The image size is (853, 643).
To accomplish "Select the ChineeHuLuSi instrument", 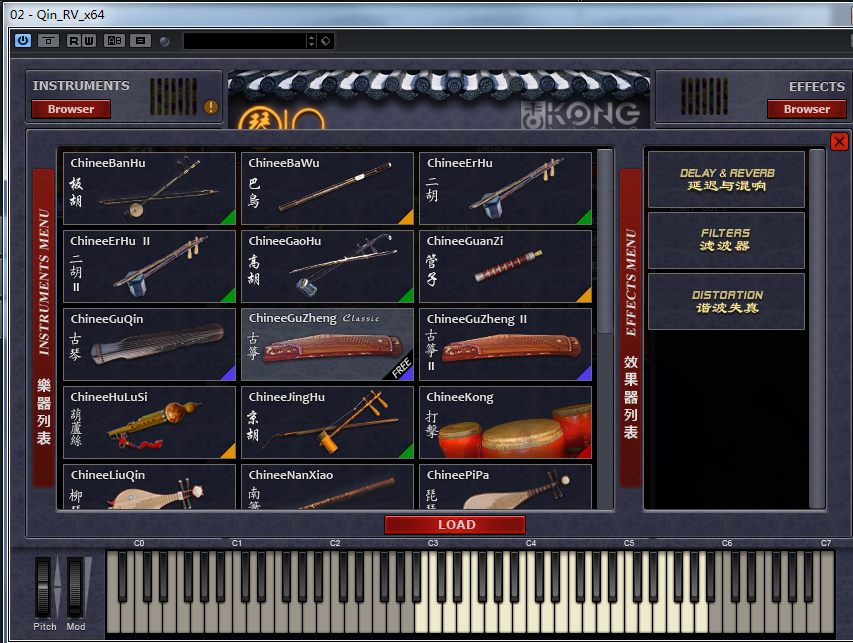I will (149, 422).
